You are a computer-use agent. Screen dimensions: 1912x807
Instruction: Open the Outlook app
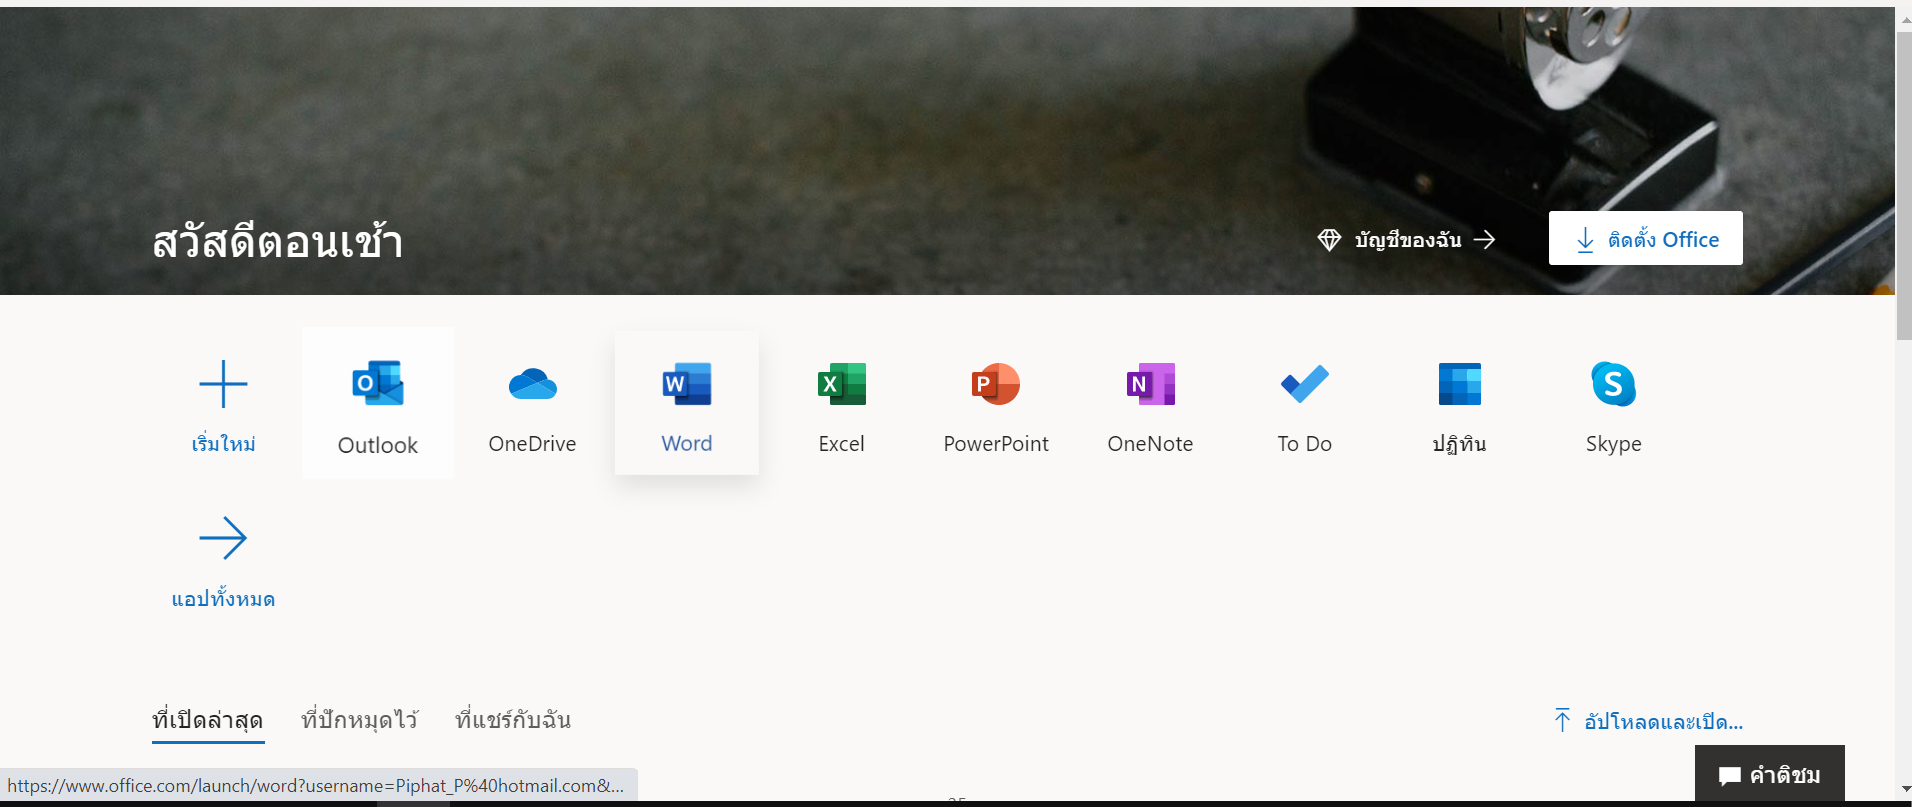pyautogui.click(x=378, y=403)
